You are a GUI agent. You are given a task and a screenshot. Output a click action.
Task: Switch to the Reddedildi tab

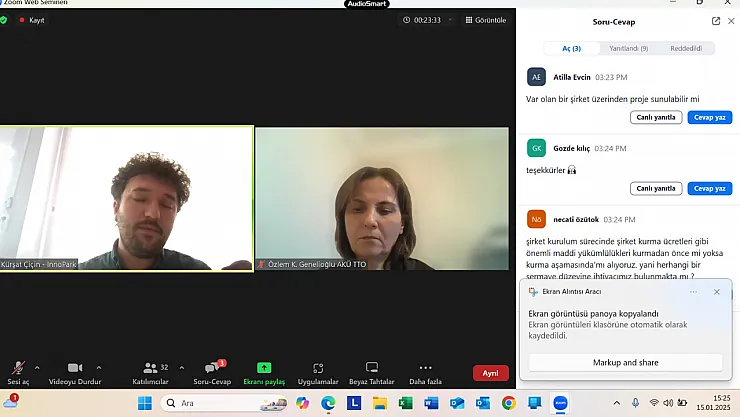coord(685,48)
